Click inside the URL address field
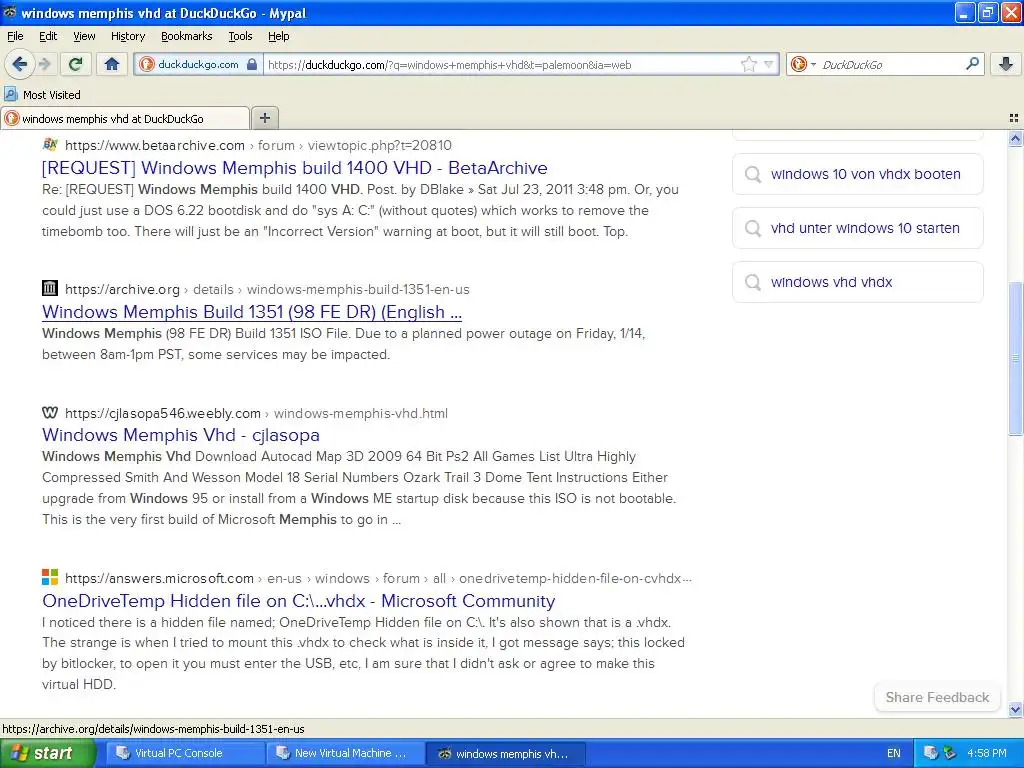This screenshot has height=768, width=1024. 501,64
